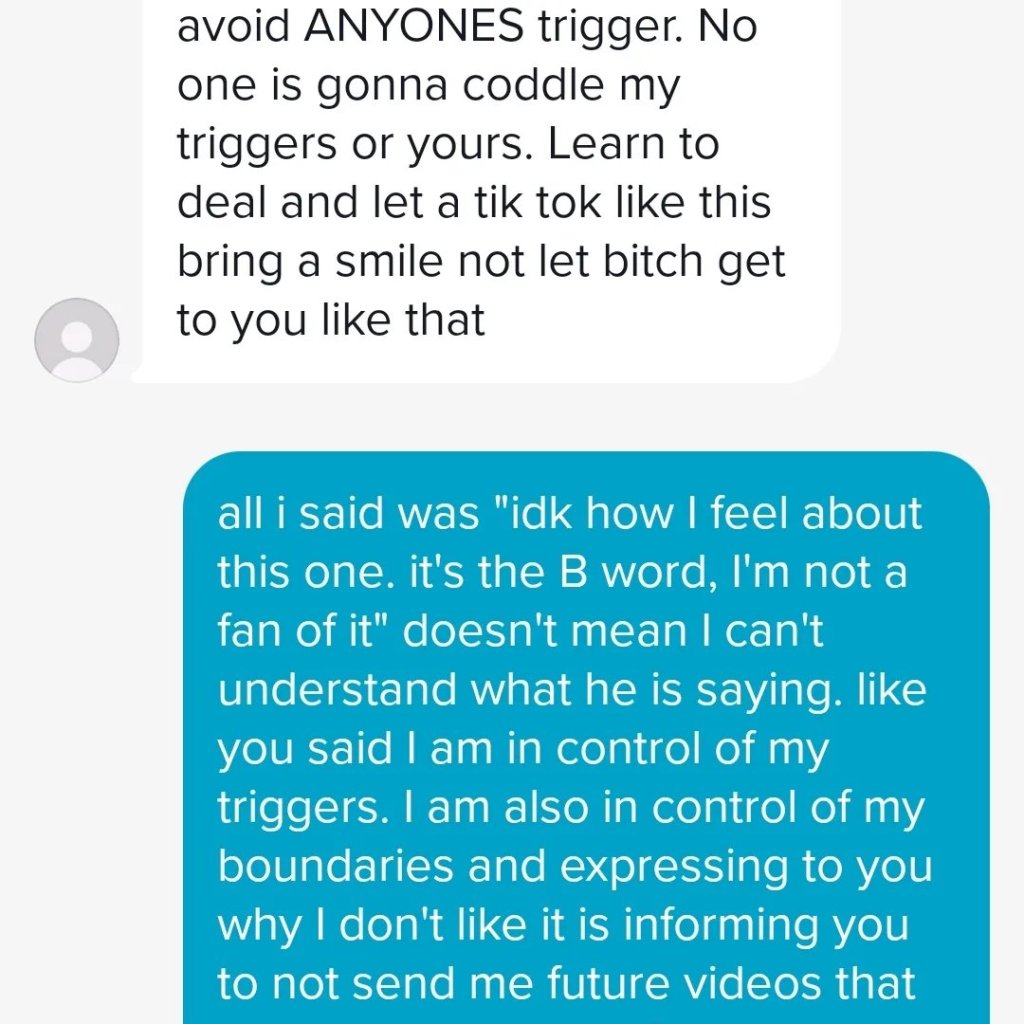Tap the line "why I don't like it is informing you"
The width and height of the screenshot is (1024, 1024).
tap(563, 927)
